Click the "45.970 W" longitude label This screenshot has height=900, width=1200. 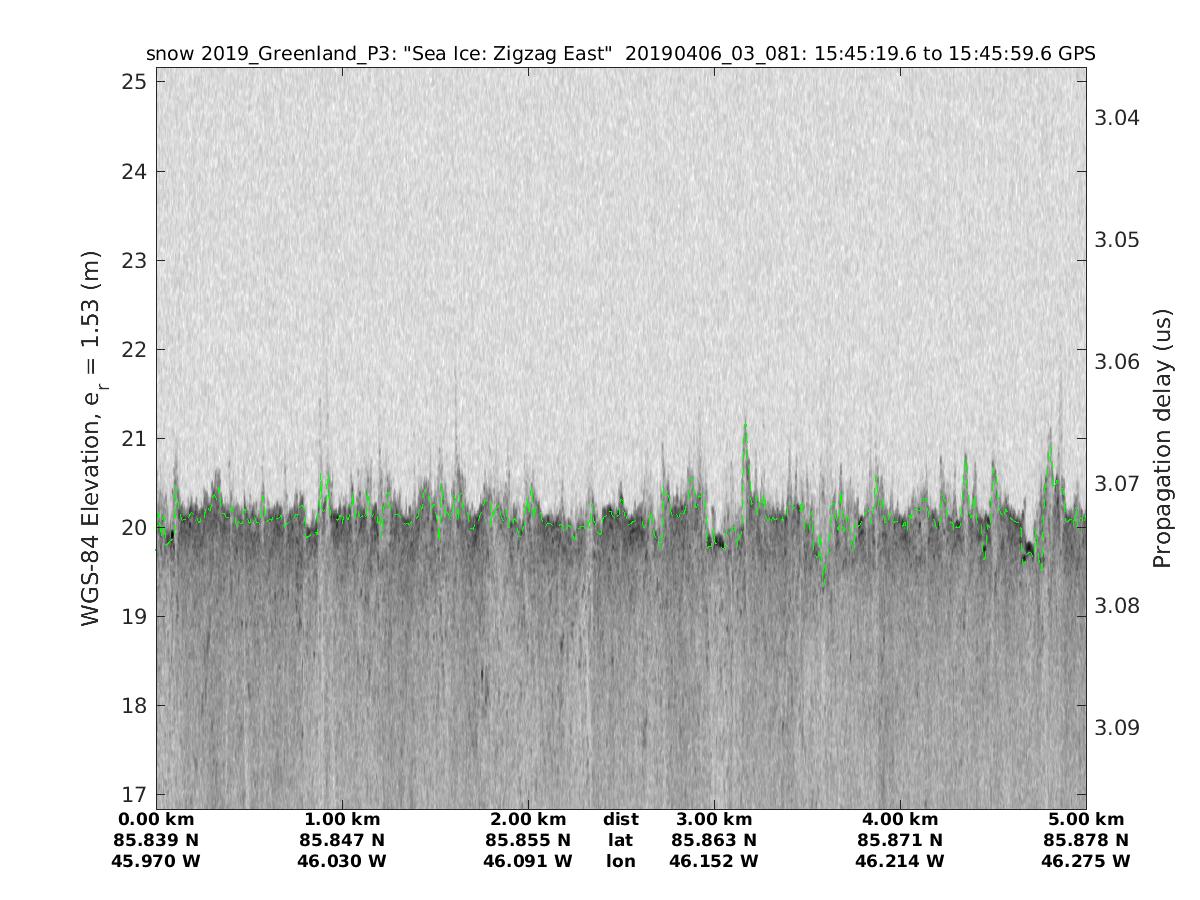coord(157,861)
